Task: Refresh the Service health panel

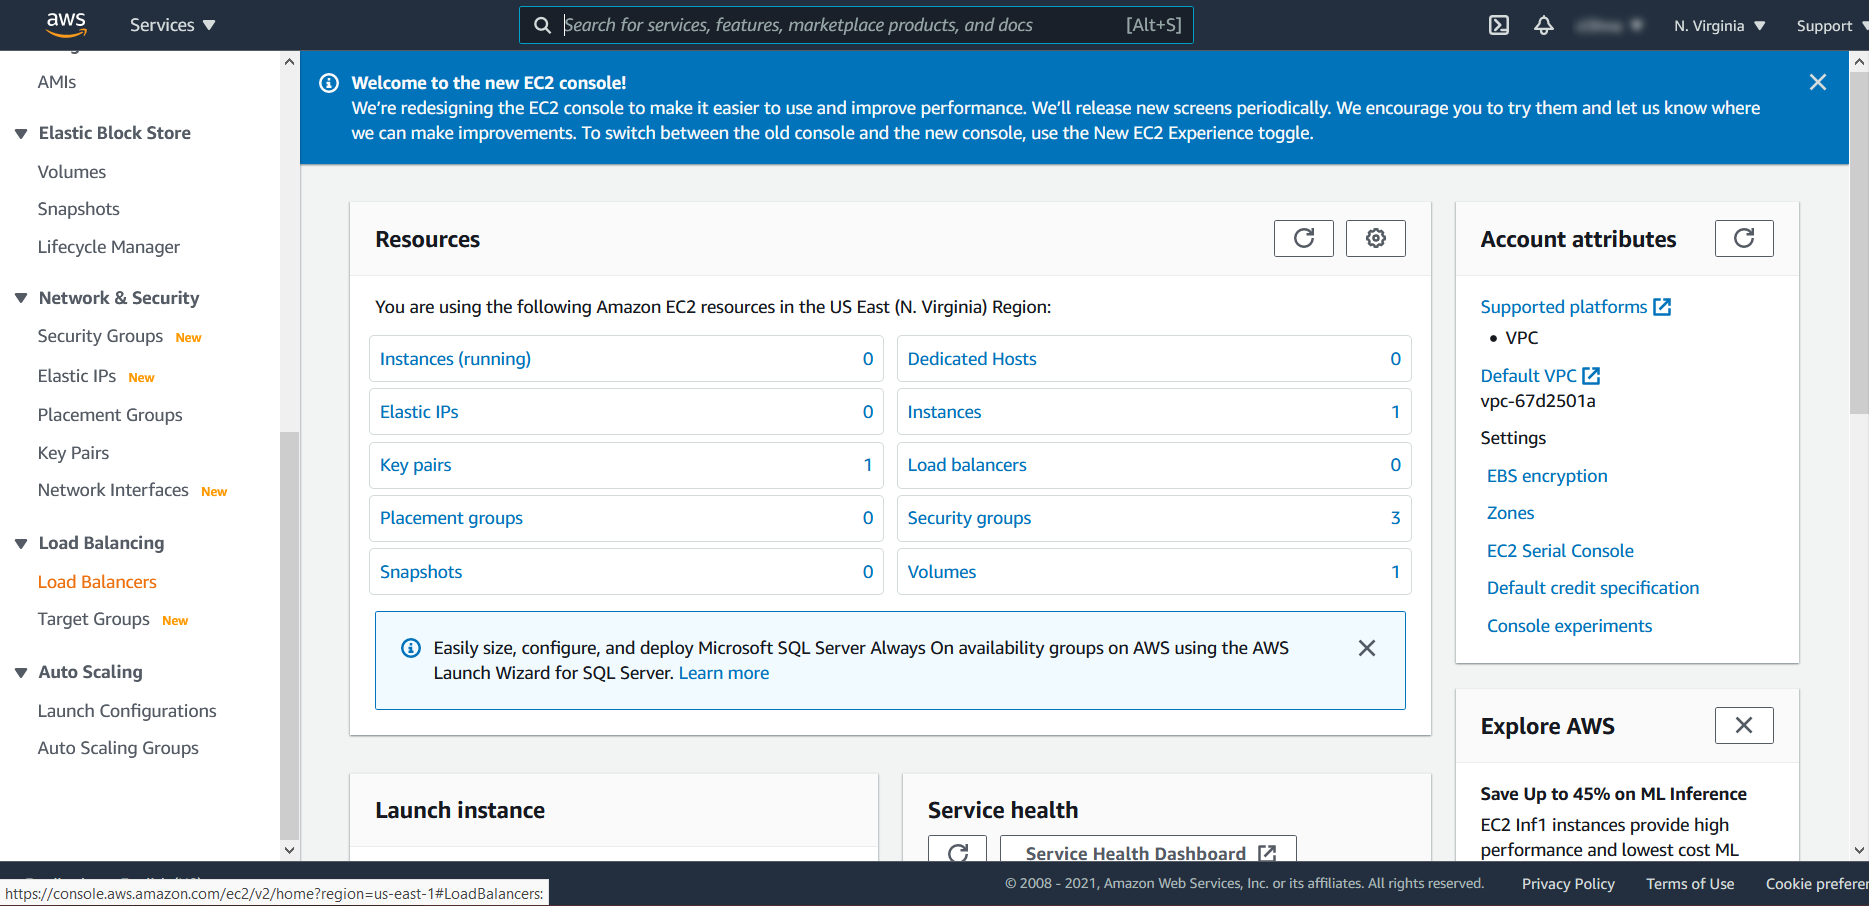Action: (x=957, y=851)
